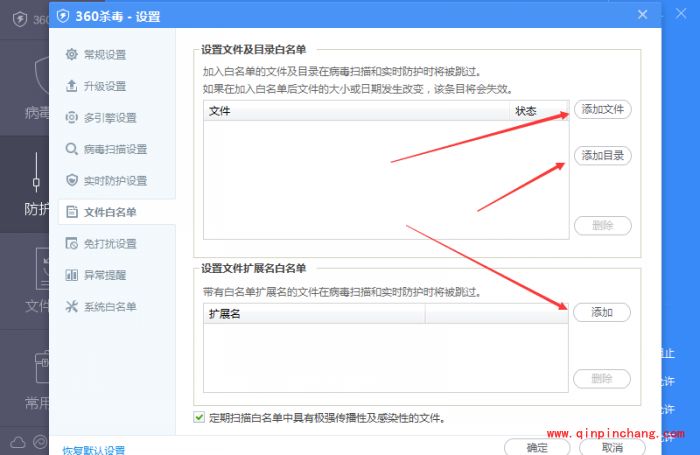Viewport: 700px width, 455px height.
Task: Click the tools icon beside 系统白名单
Action: pos(71,306)
